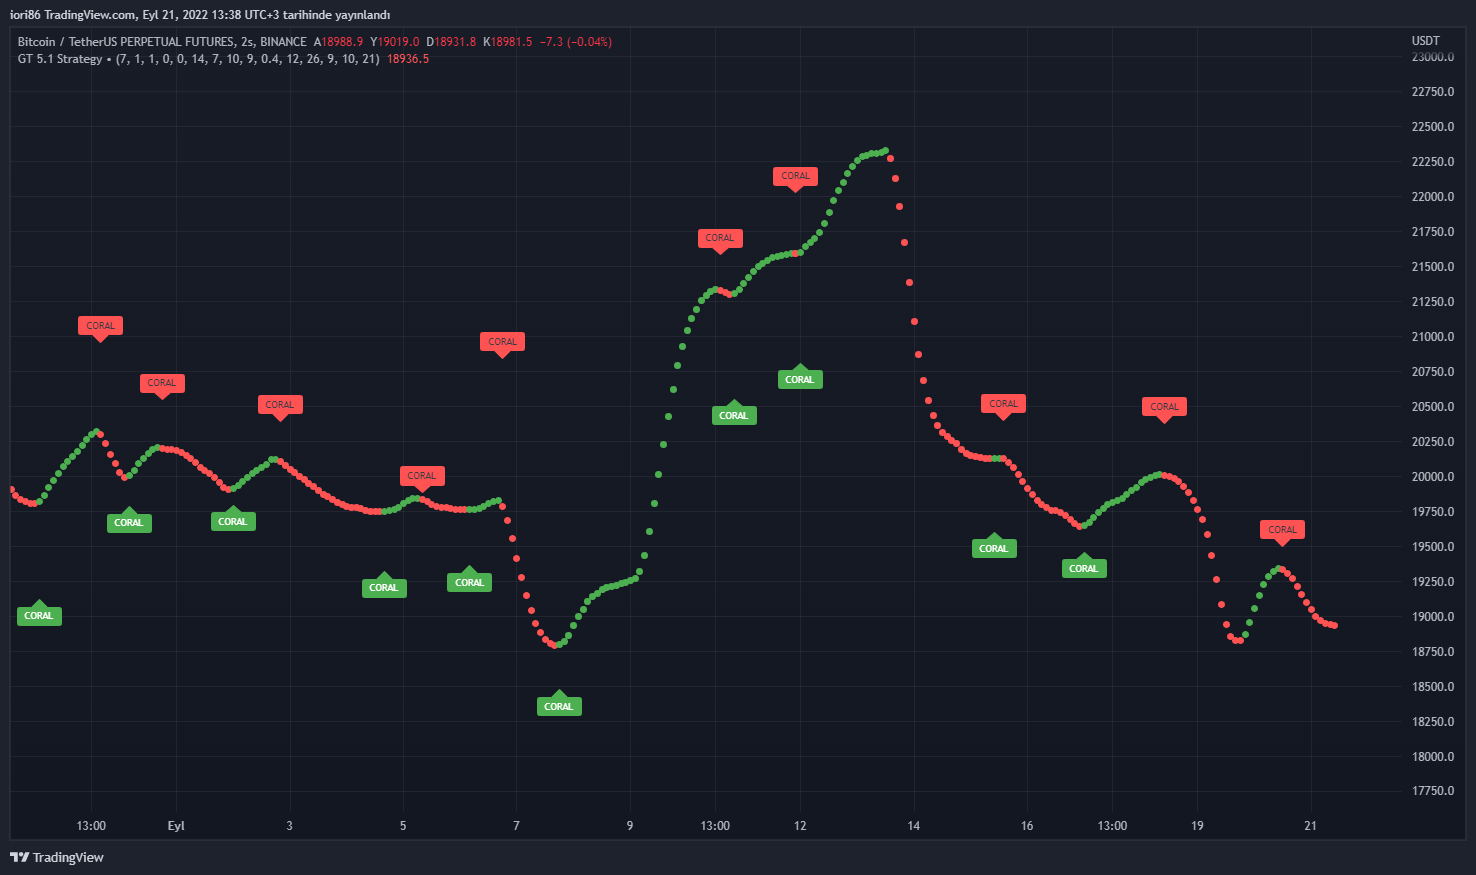This screenshot has width=1476, height=875.
Task: Click the USDT currency label
Action: click(x=1426, y=41)
